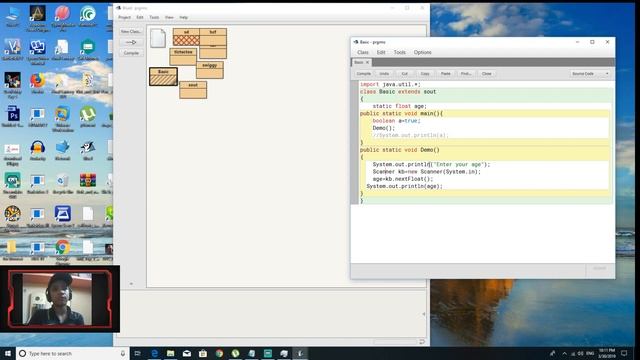Open Project menu in BlueJ main window
The height and width of the screenshot is (360, 640).
tap(124, 18)
